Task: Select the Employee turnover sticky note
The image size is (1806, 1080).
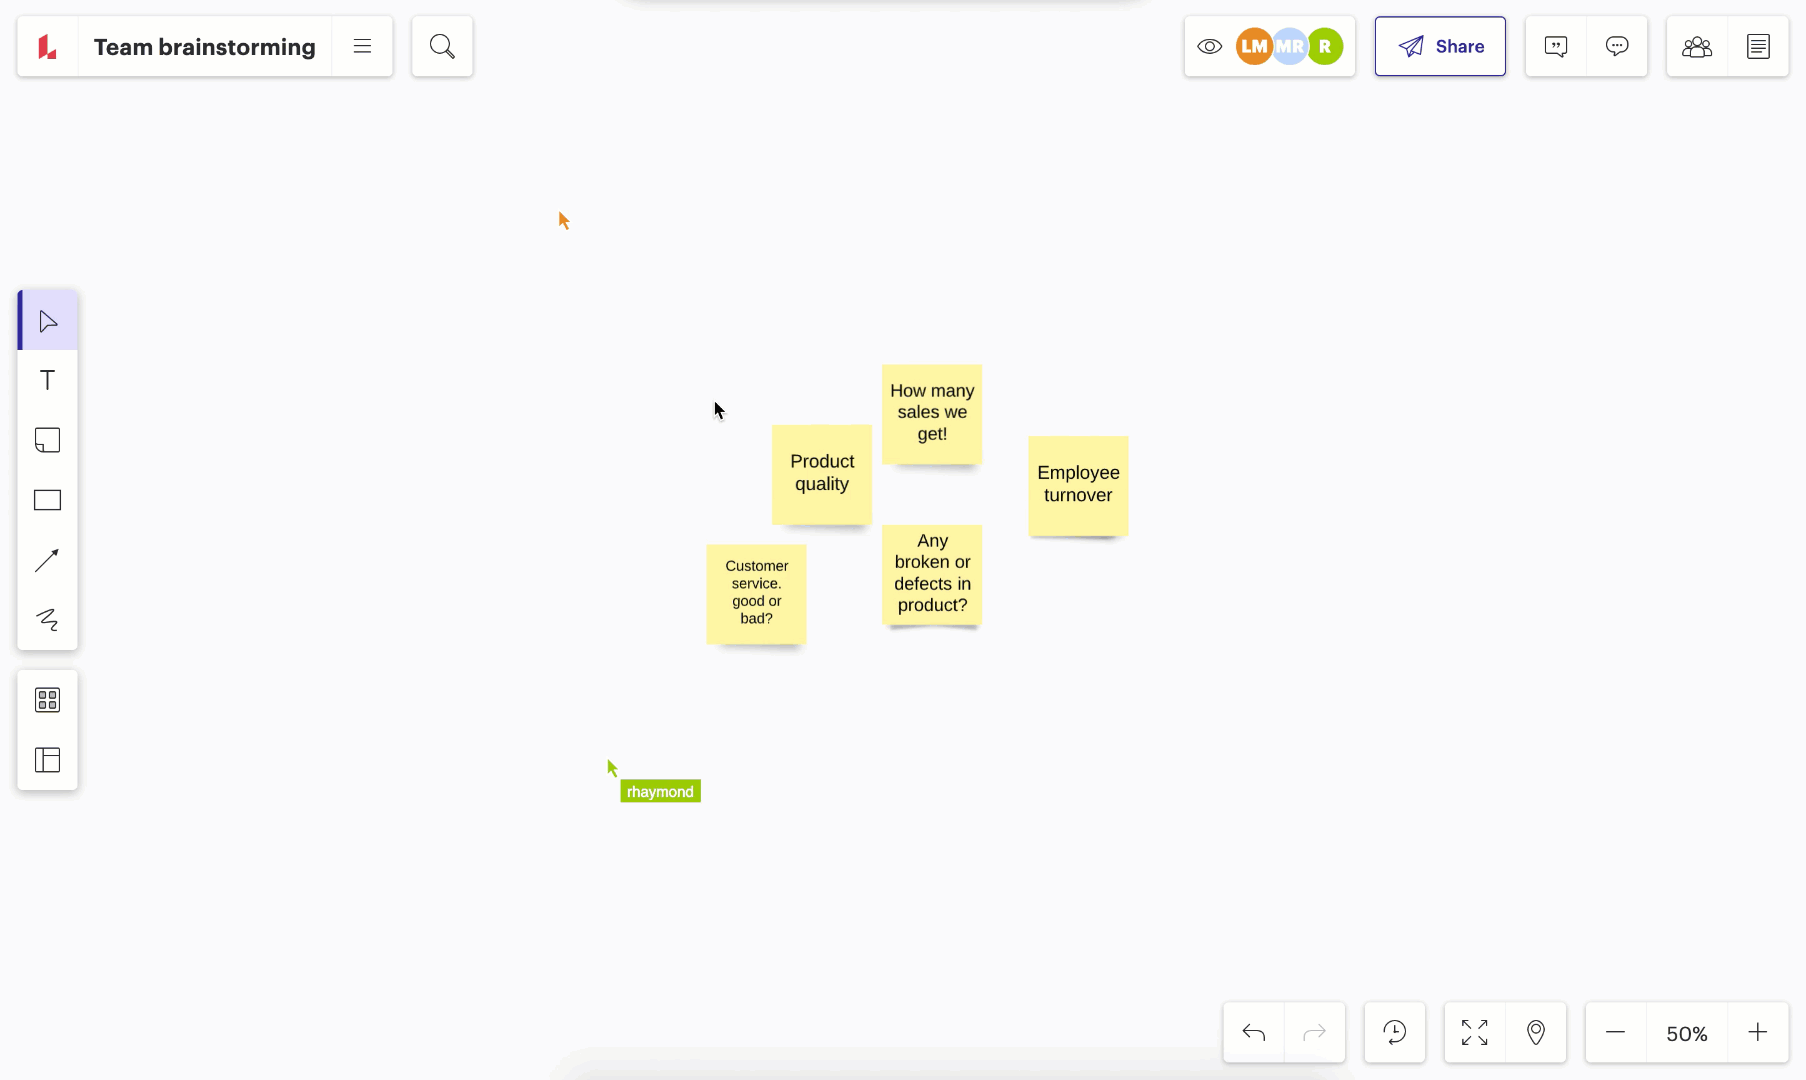Action: (x=1077, y=484)
